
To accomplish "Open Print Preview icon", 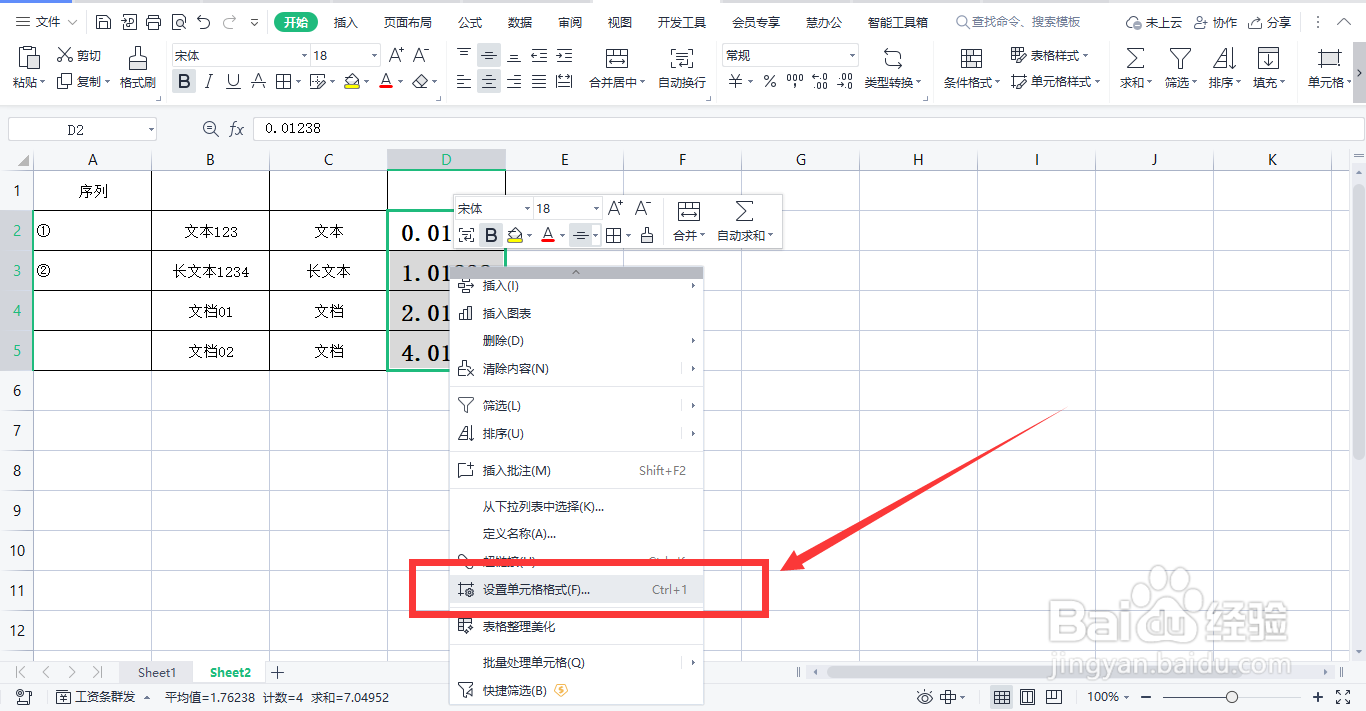I will coord(178,22).
